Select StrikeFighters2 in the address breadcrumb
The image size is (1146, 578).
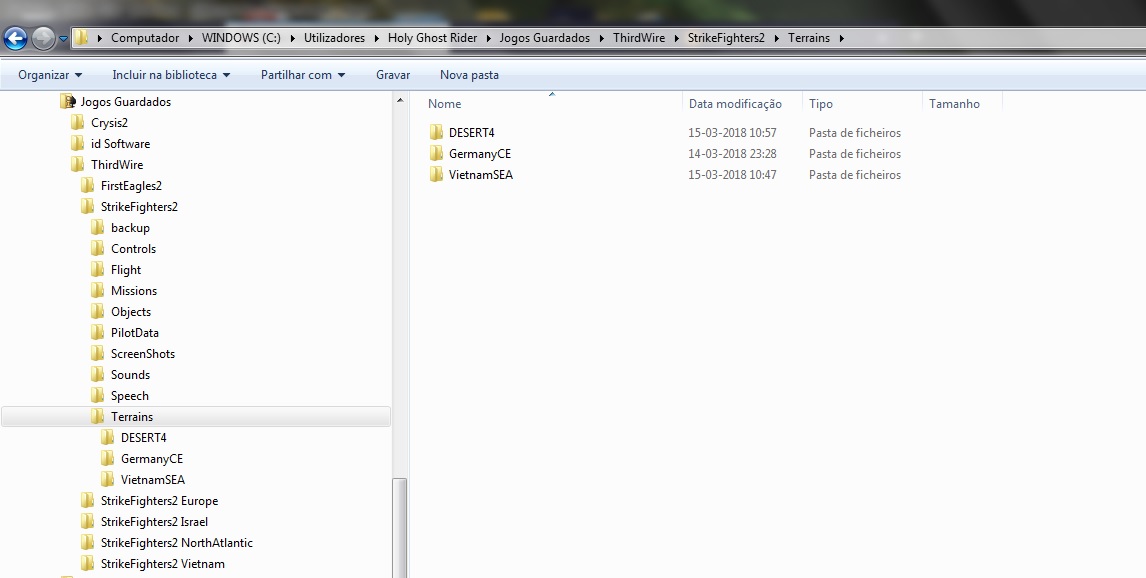tap(726, 38)
